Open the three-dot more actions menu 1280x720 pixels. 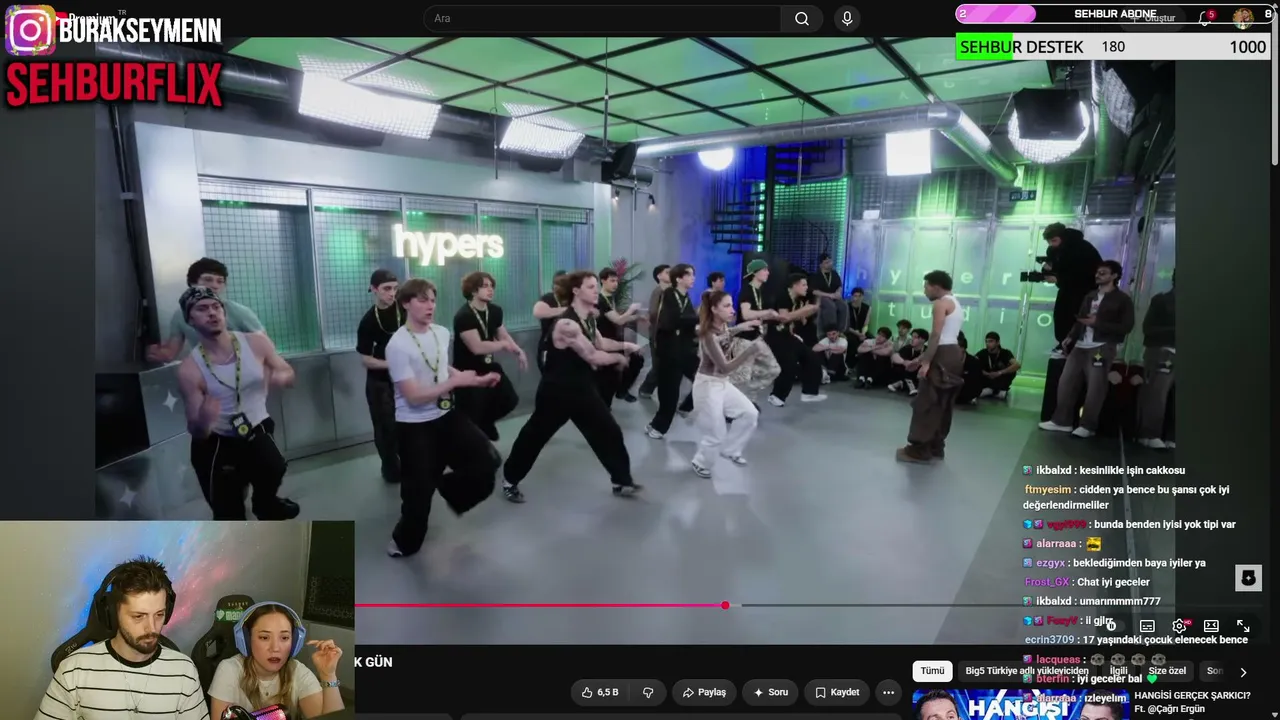pos(888,692)
